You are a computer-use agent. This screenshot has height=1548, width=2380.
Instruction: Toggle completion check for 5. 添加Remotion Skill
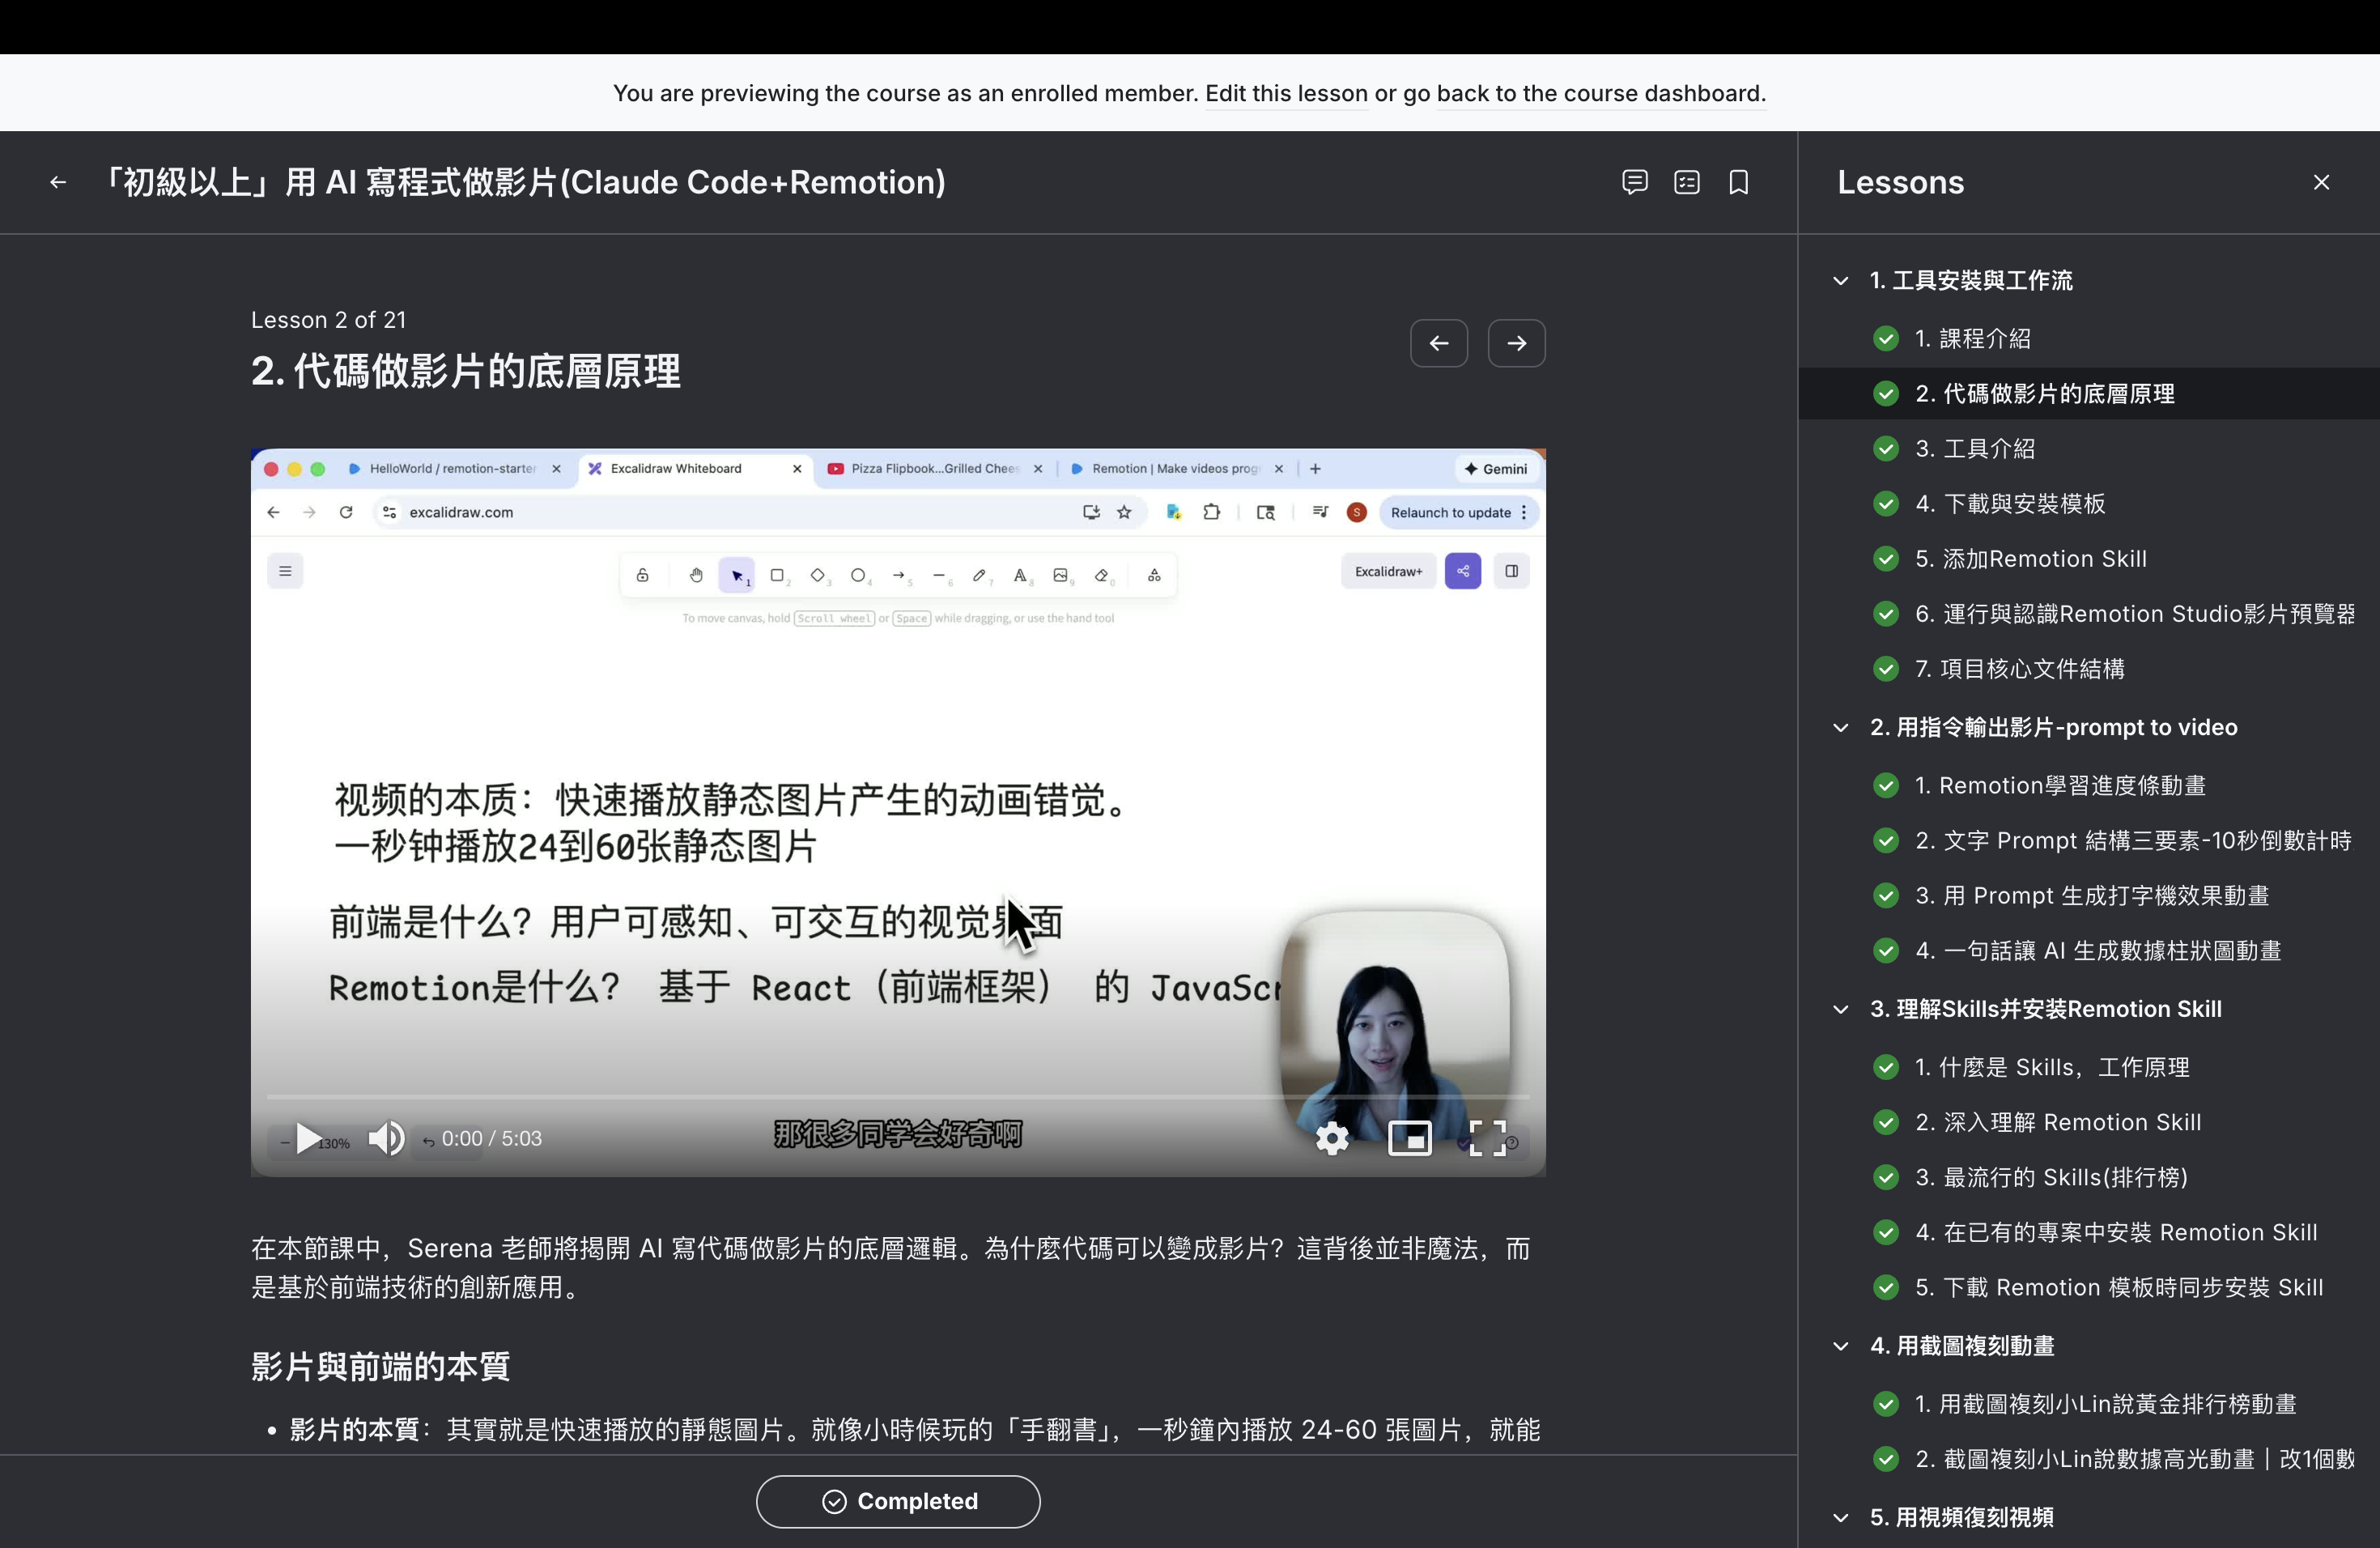point(1885,559)
